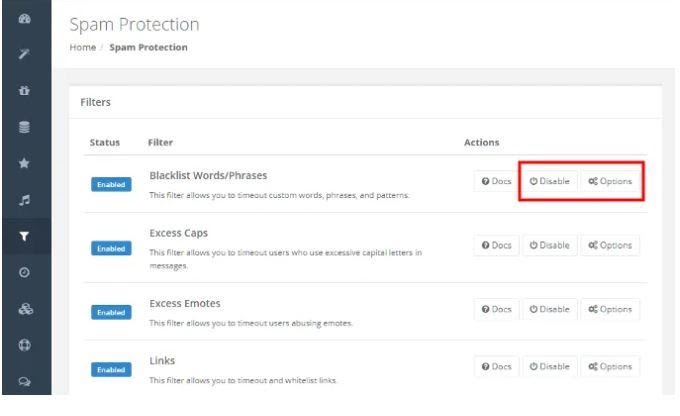Go to Home breadcrumb link
Image resolution: width=680 pixels, height=416 pixels.
[x=83, y=47]
